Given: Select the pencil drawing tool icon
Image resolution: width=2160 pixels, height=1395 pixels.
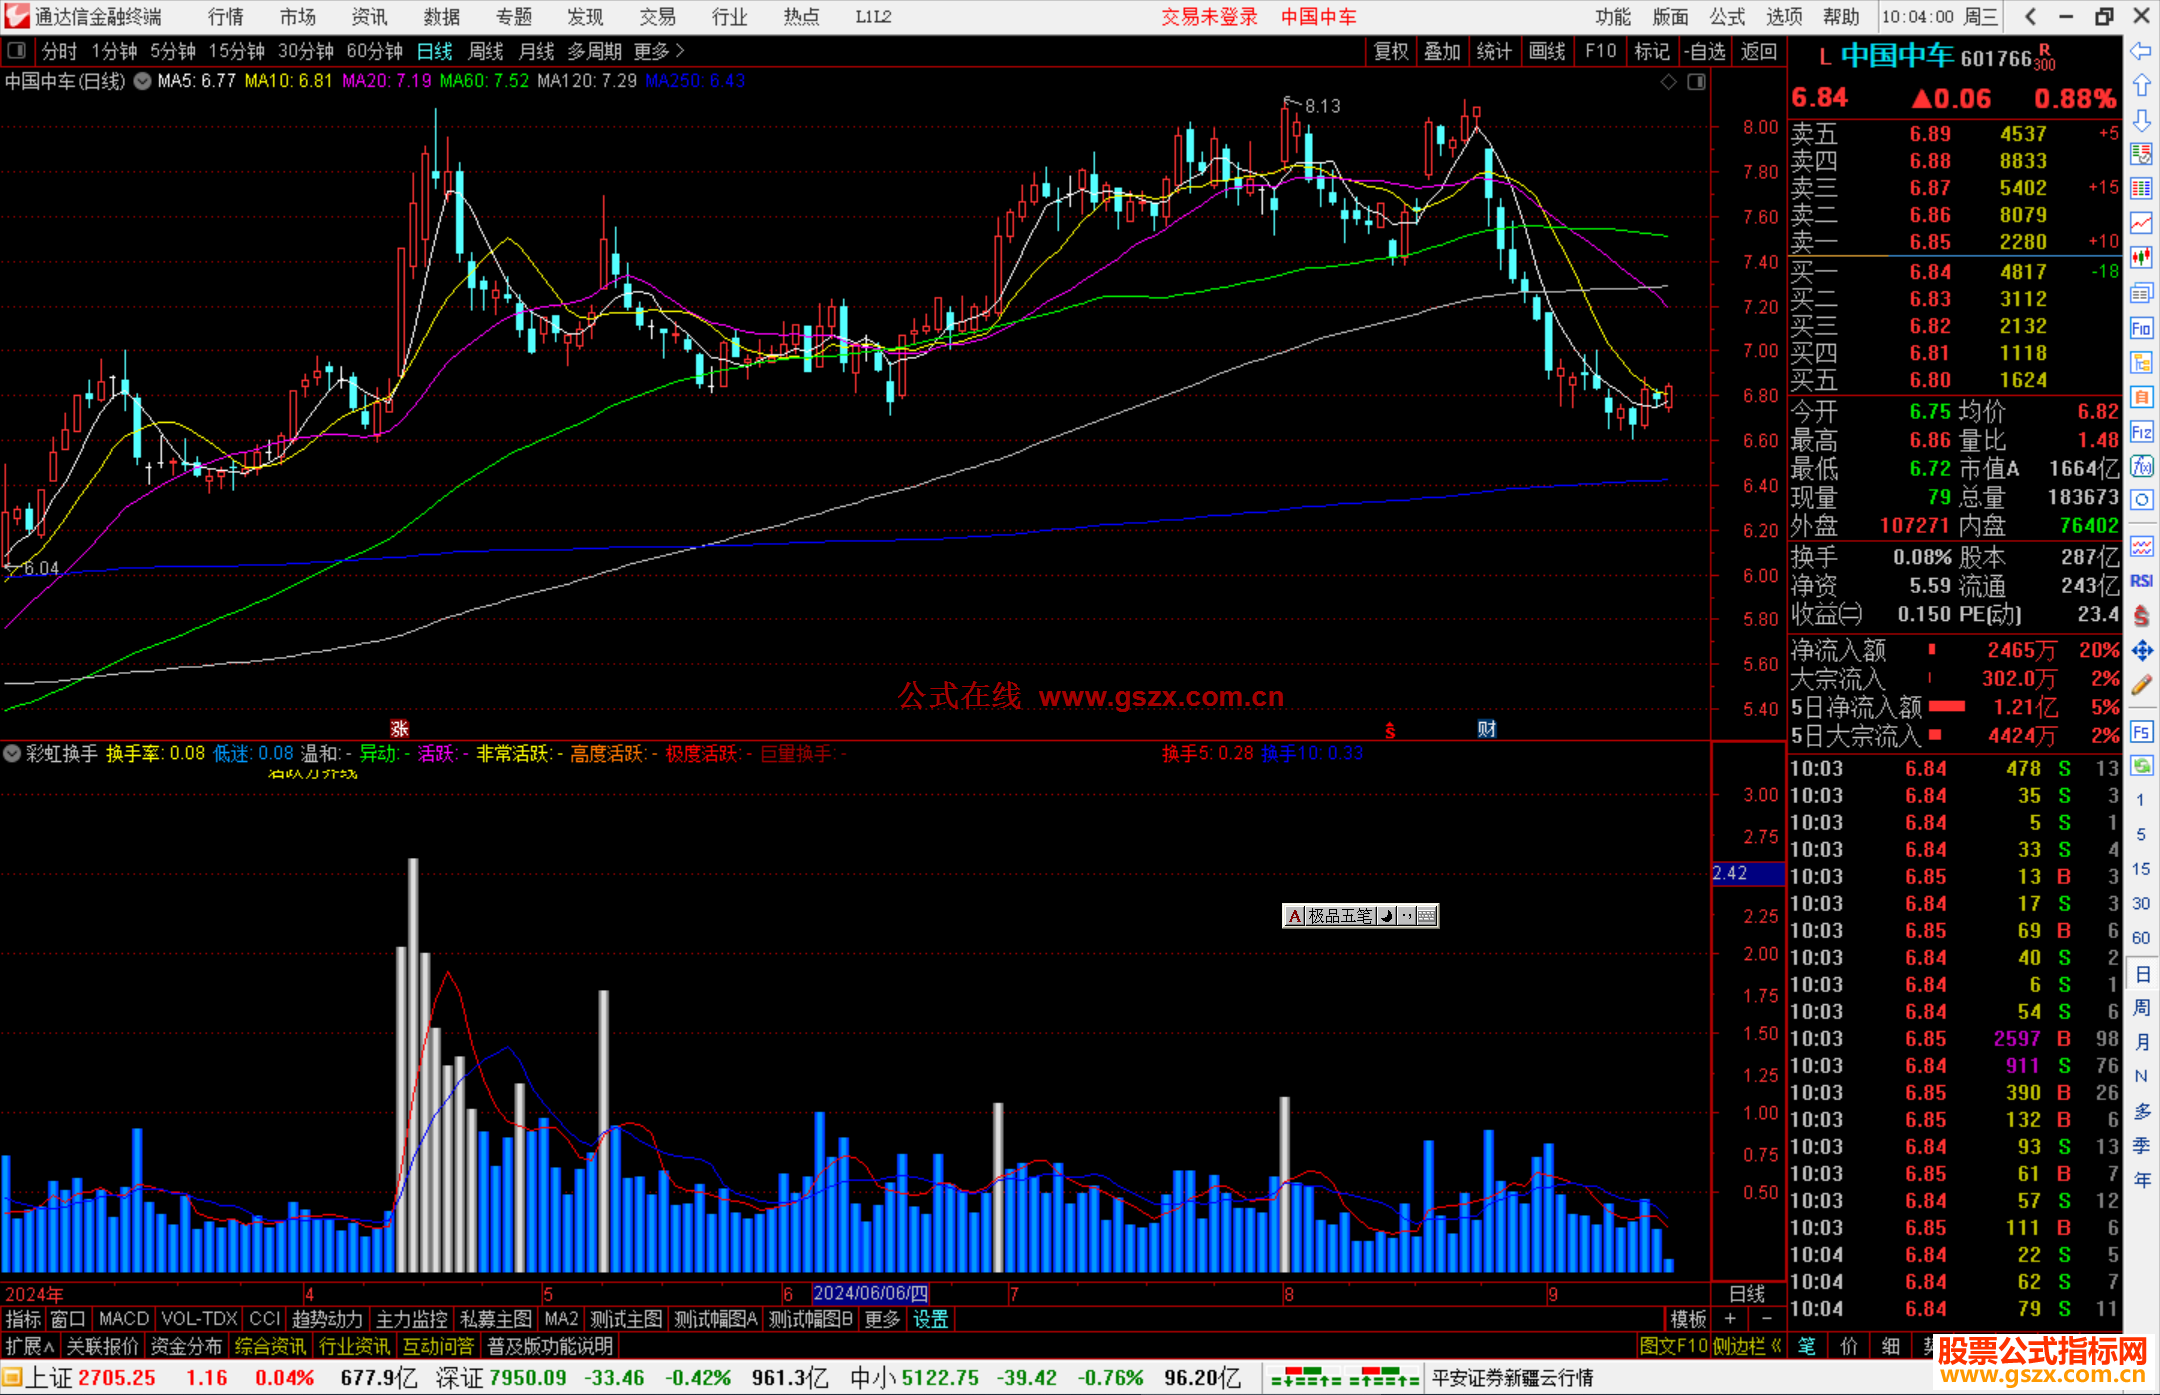Looking at the screenshot, I should [x=2141, y=685].
